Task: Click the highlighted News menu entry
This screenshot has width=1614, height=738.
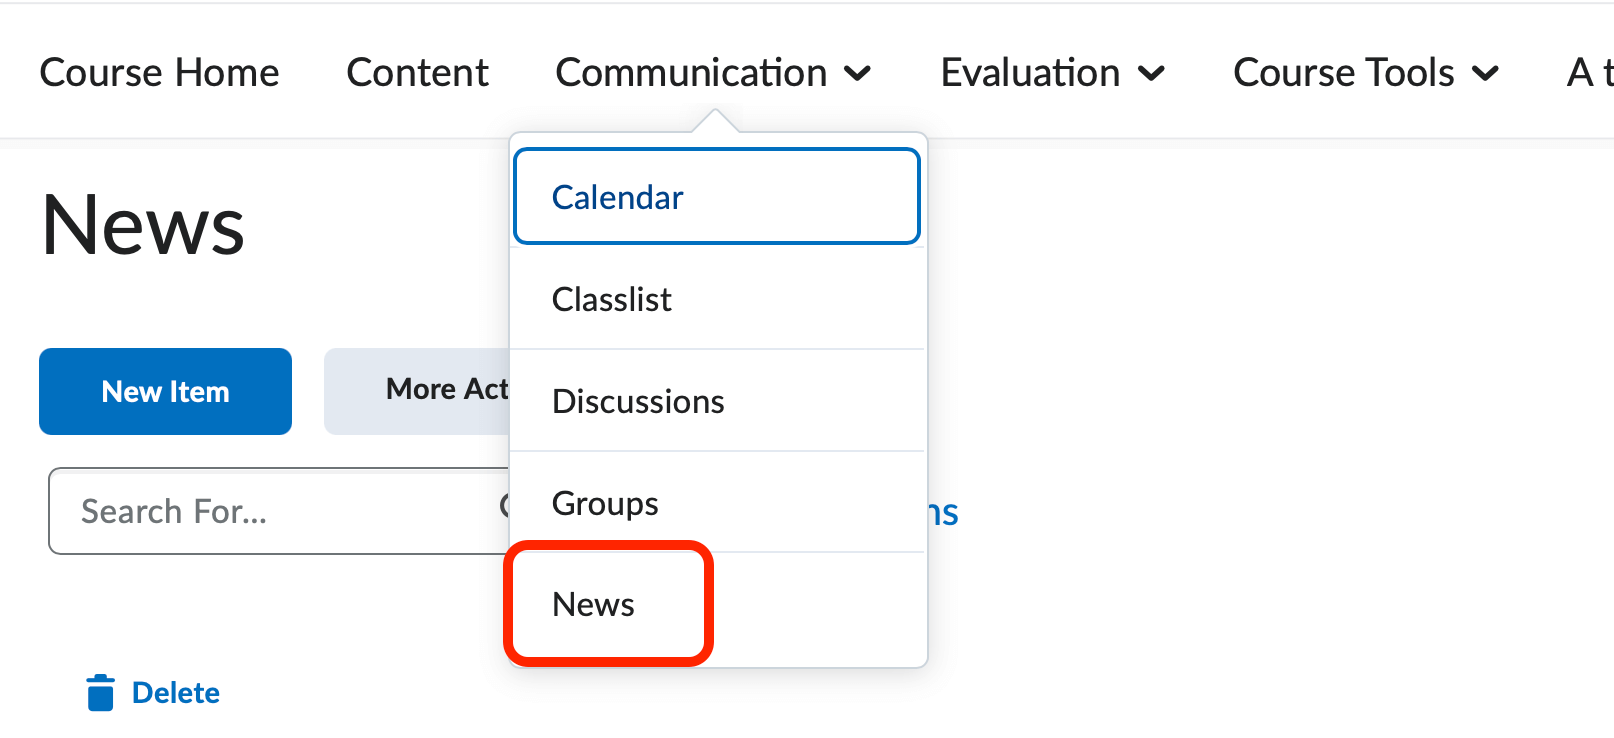Action: [x=593, y=604]
